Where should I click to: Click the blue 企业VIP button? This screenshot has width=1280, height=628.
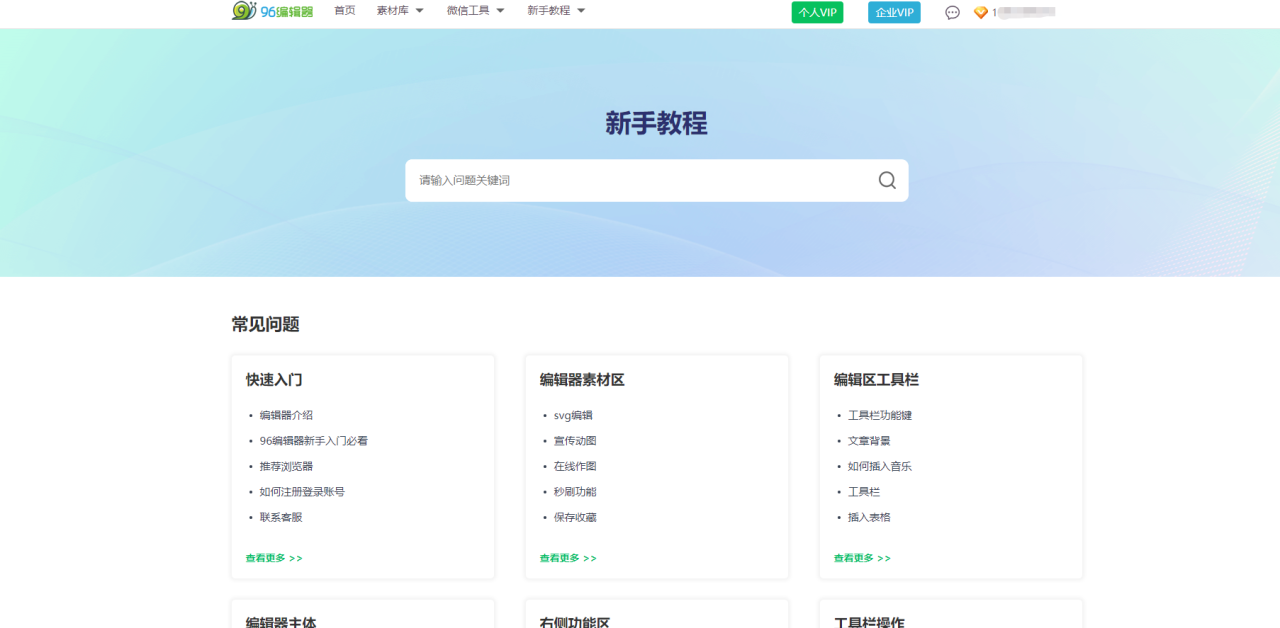pos(894,13)
